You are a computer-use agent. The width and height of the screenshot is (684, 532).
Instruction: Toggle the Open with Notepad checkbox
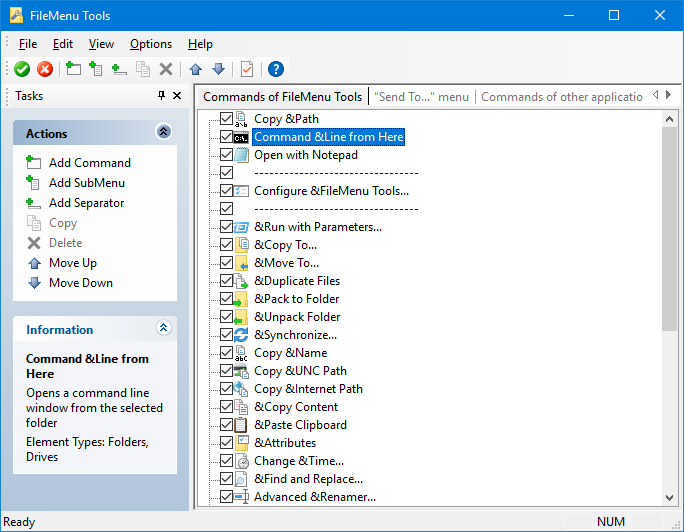[x=226, y=155]
